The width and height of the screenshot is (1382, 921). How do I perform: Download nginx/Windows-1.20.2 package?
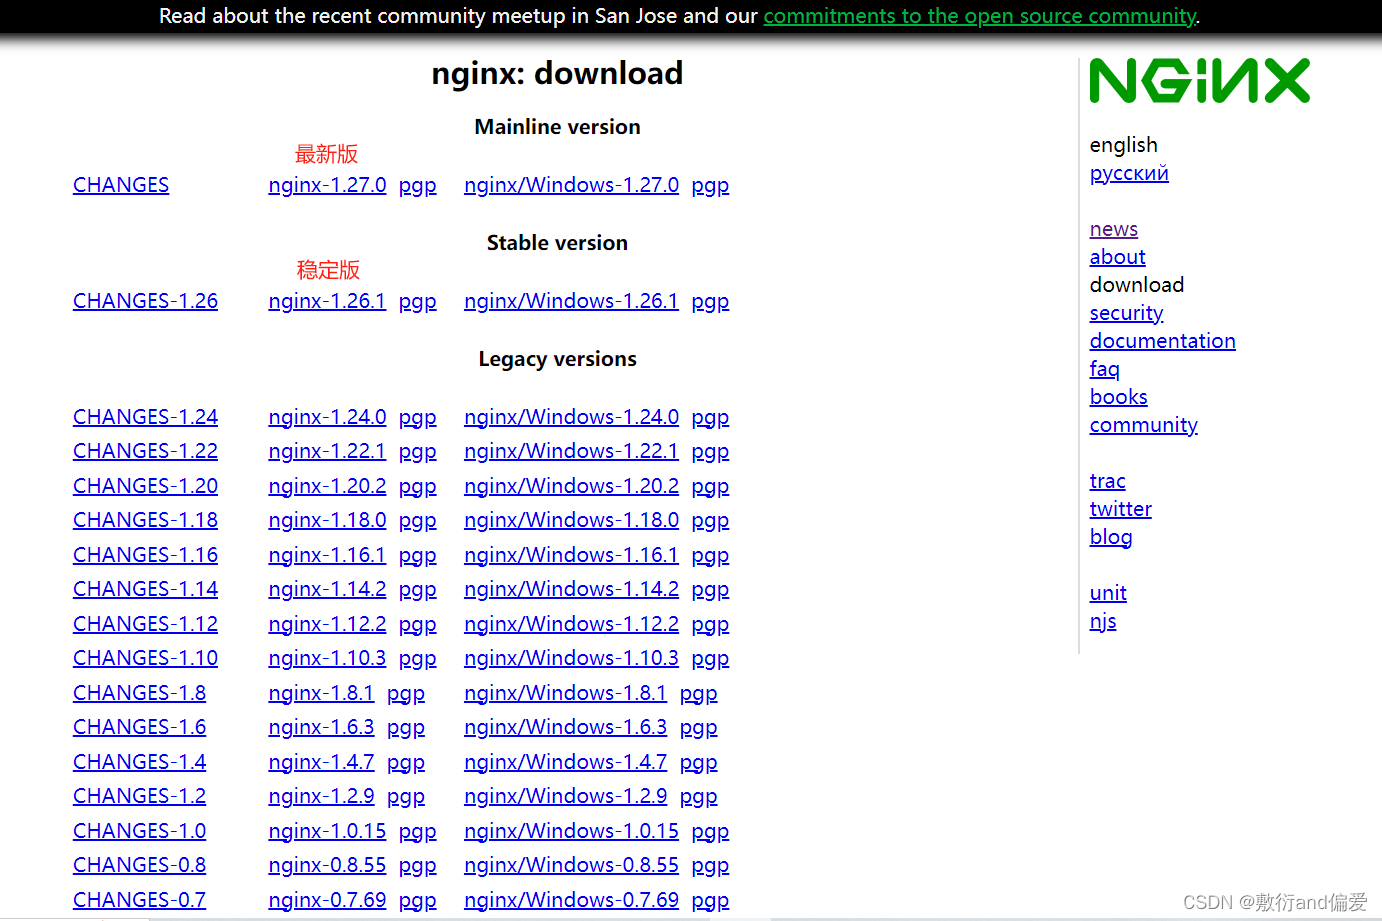pos(571,486)
